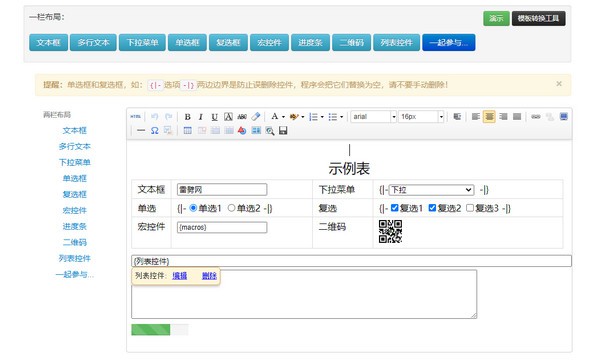This screenshot has width=600, height=363.
Task: Insert horizontal rule with the line icon
Action: coord(141,131)
